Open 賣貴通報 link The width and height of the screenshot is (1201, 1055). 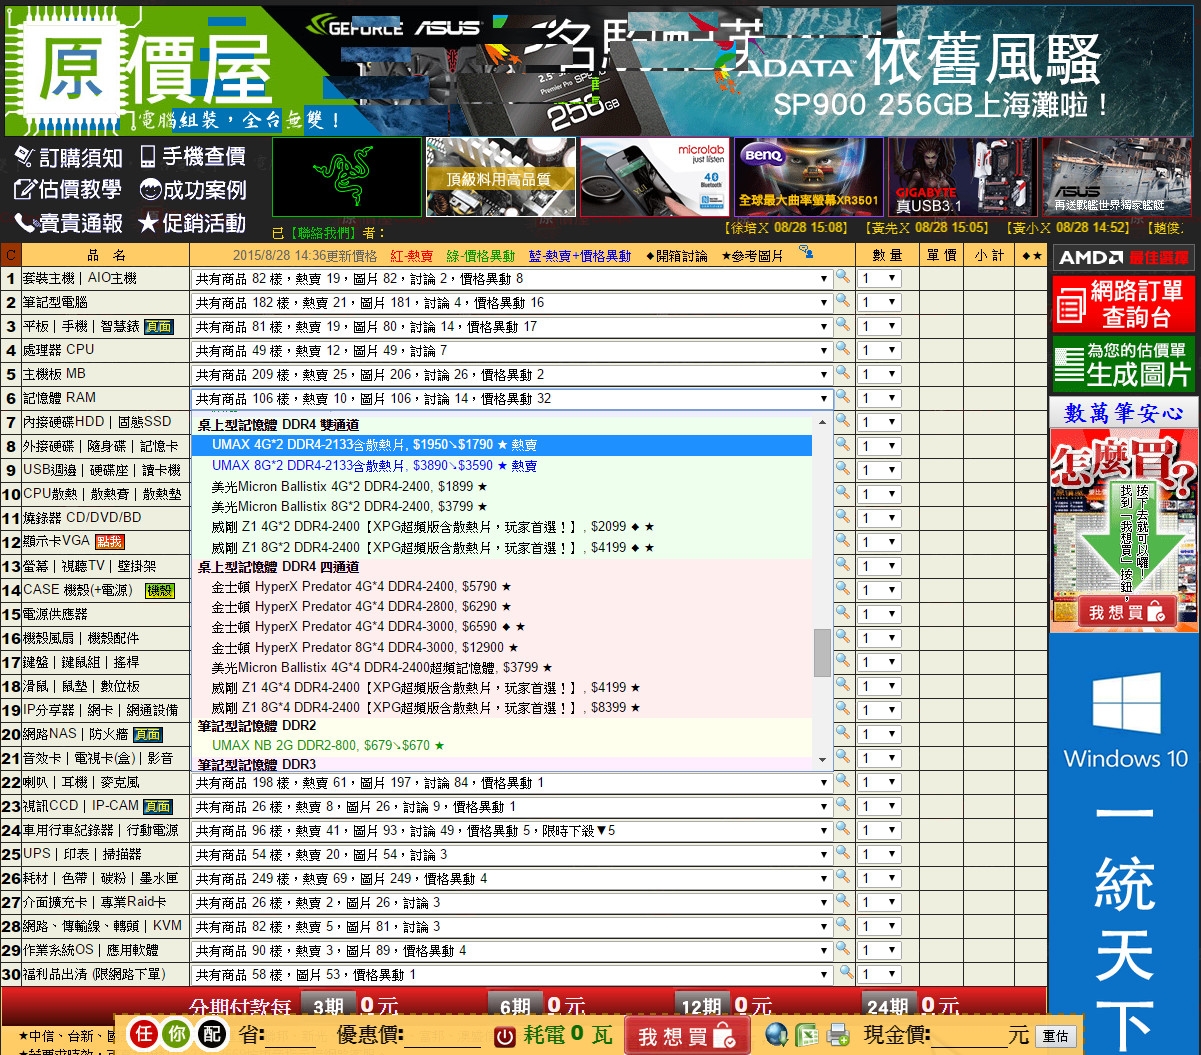click(x=69, y=222)
